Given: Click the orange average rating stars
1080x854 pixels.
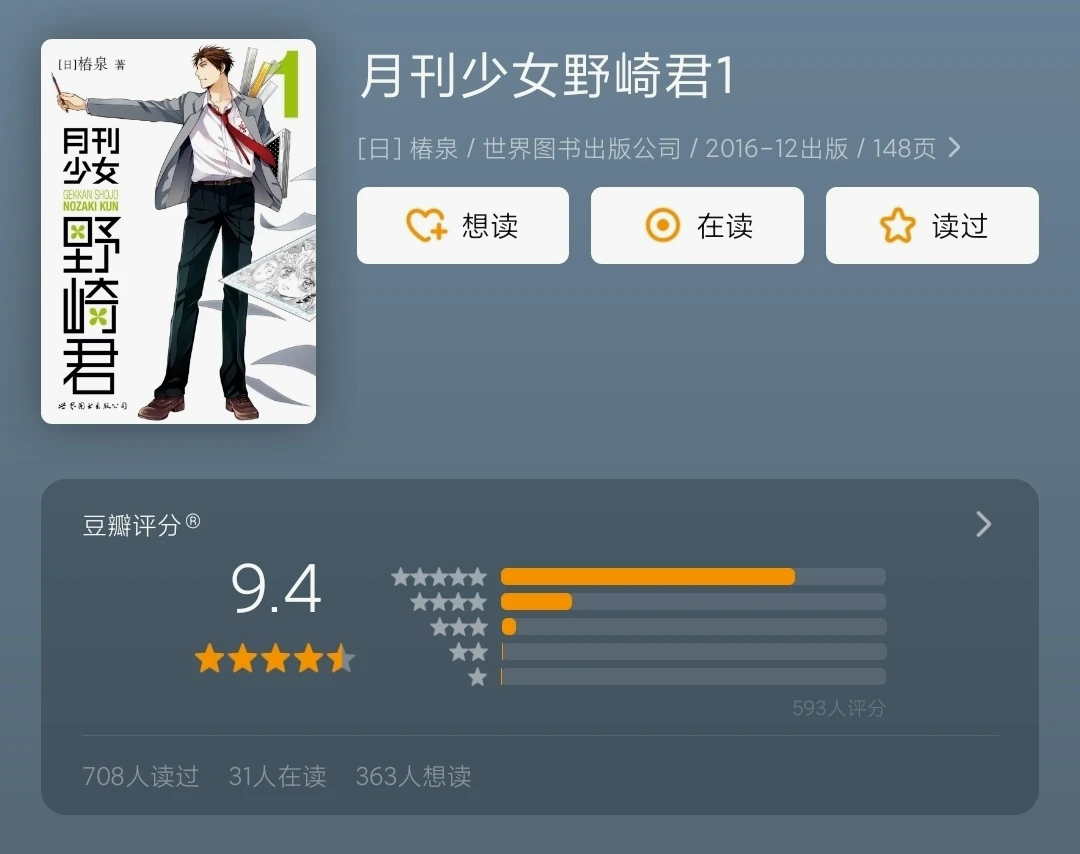Looking at the screenshot, I should coord(275,658).
